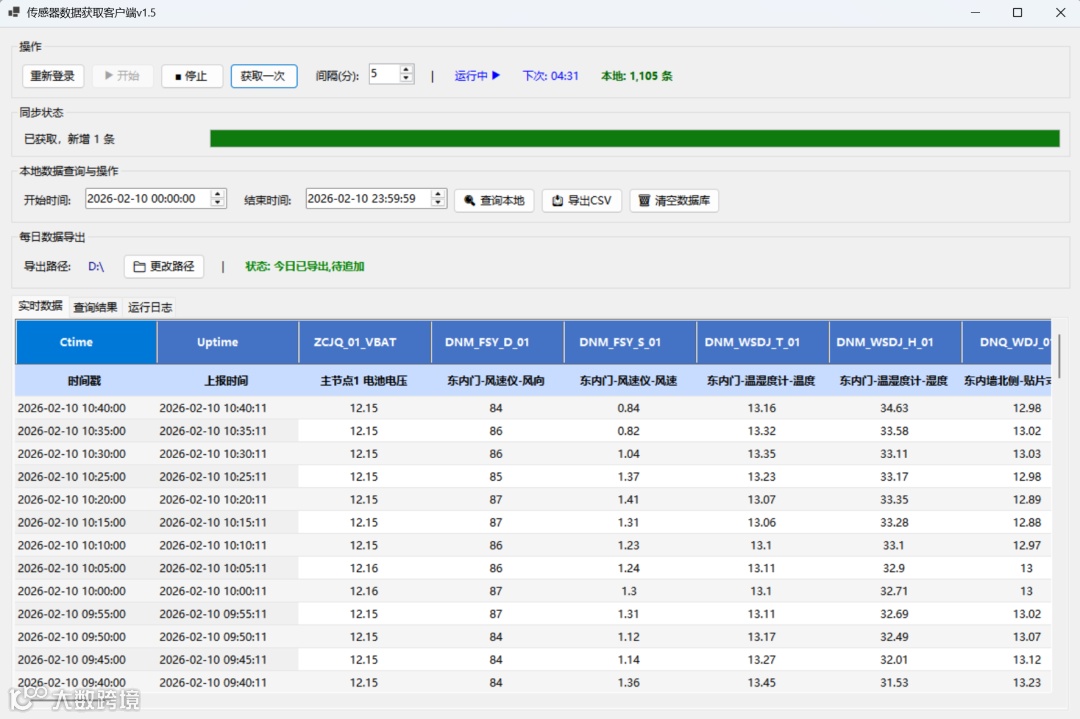Click 更改路径 folder button

coord(164,267)
